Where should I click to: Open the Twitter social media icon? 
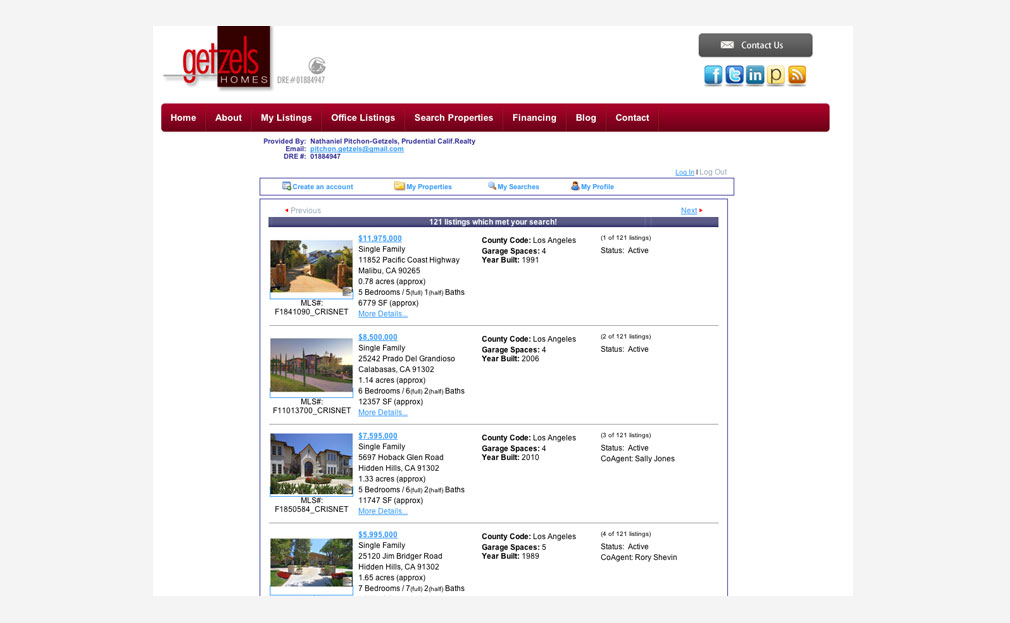(734, 75)
